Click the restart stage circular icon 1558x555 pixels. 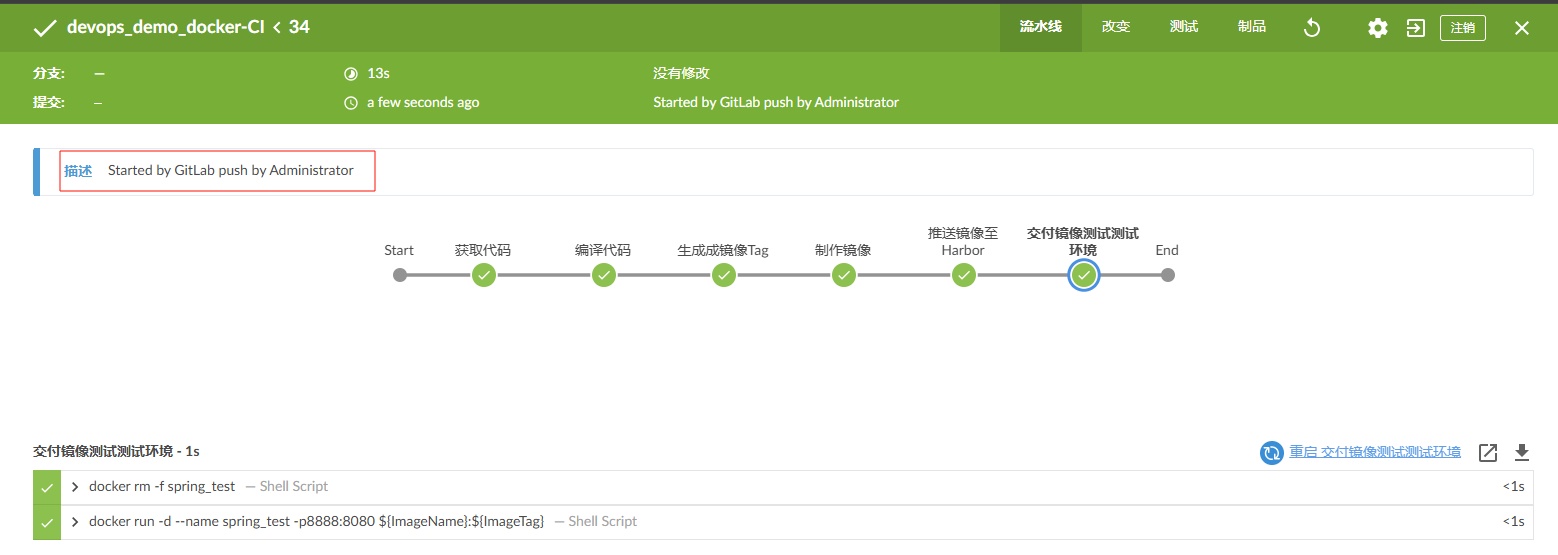coord(1271,453)
